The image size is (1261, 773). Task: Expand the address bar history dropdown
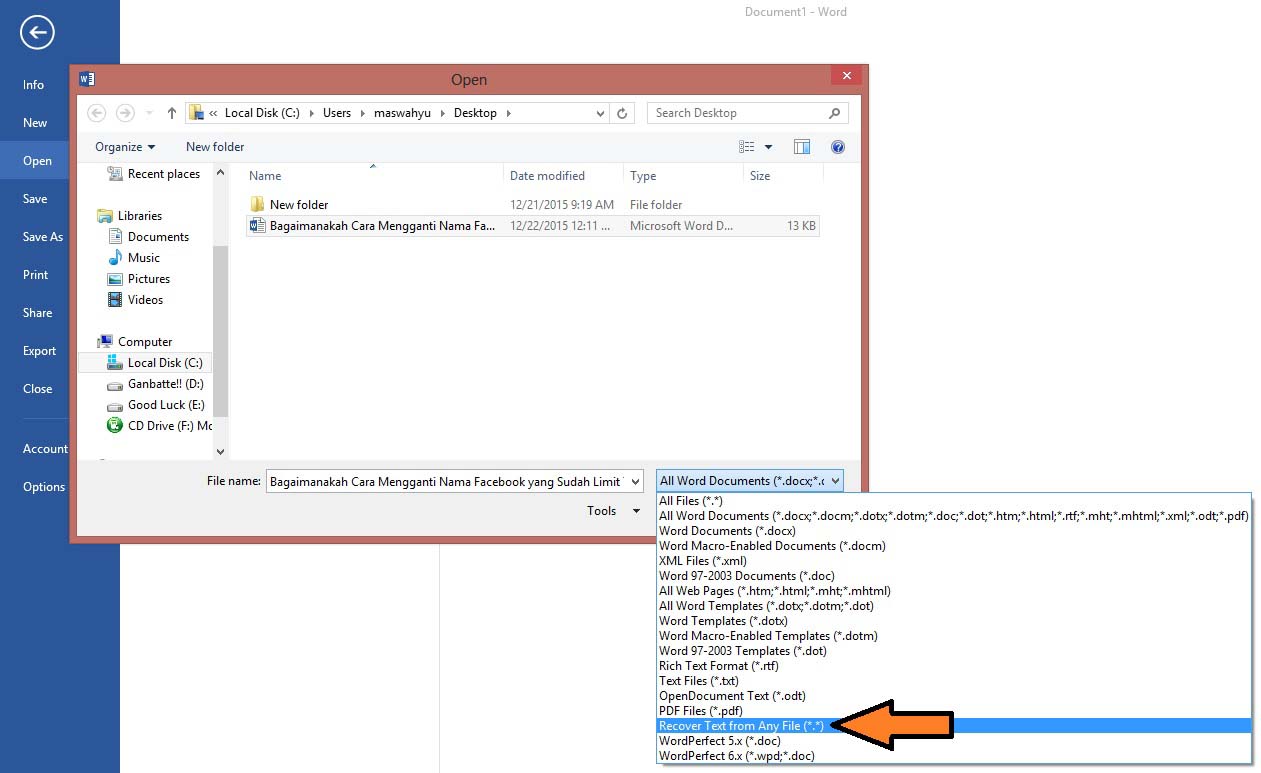pyautogui.click(x=600, y=113)
